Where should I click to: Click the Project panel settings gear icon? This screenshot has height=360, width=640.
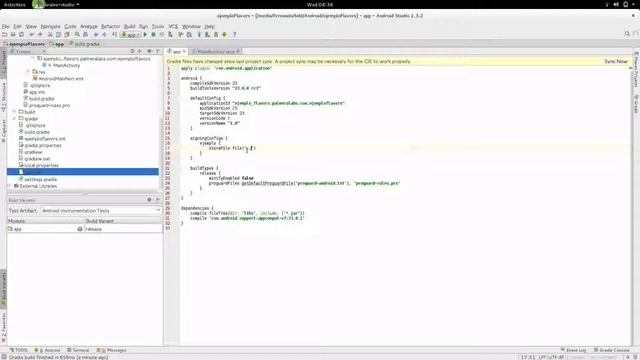(x=149, y=51)
